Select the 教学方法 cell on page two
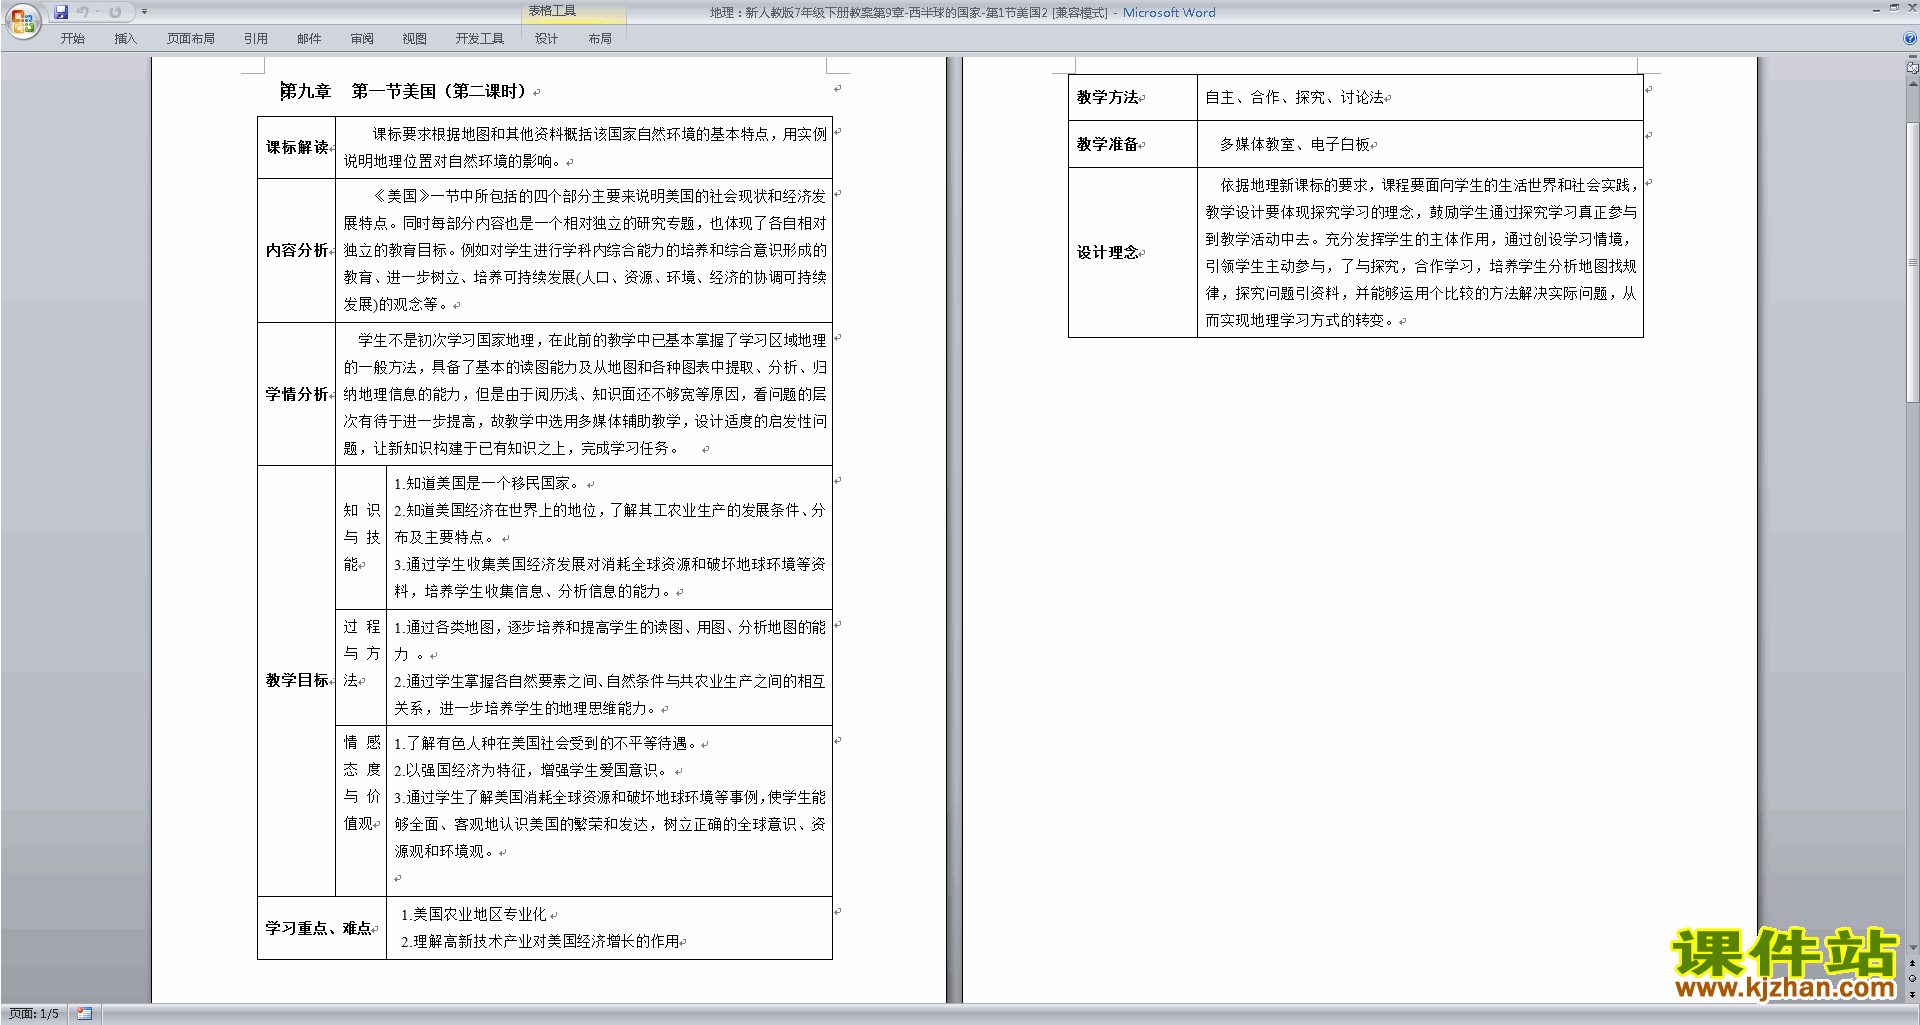The height and width of the screenshot is (1025, 1920). point(1133,97)
